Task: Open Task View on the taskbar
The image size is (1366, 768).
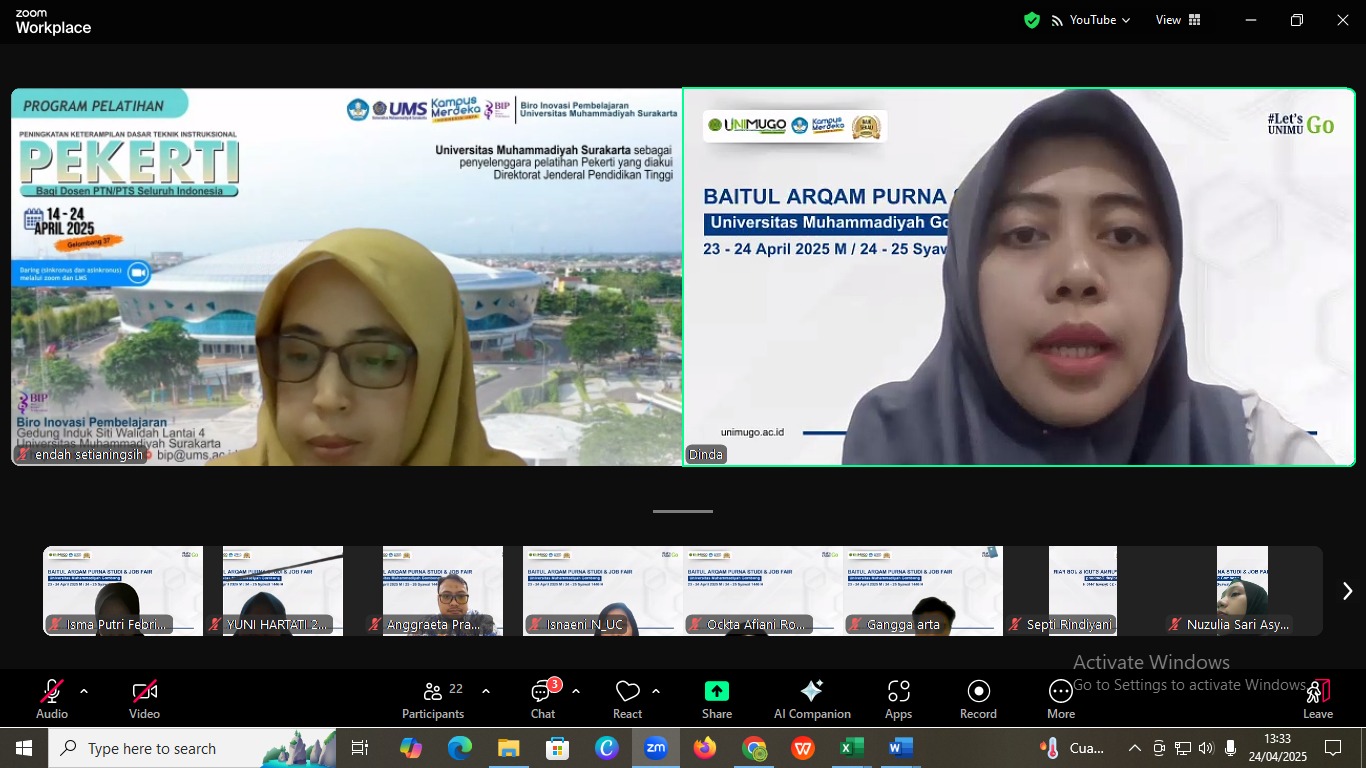Action: click(x=360, y=748)
